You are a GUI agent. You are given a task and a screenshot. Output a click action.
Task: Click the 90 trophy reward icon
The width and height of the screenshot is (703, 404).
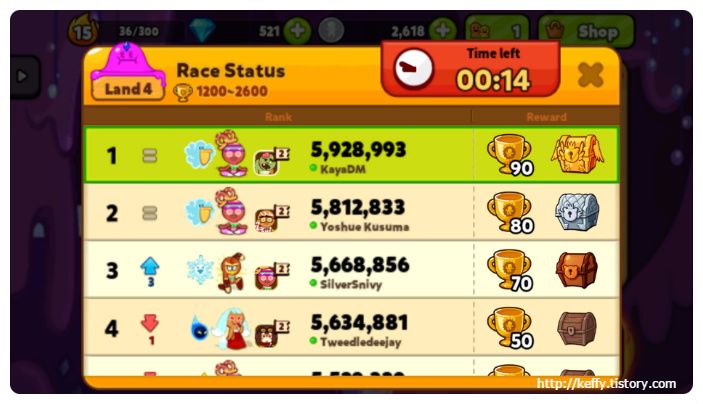point(510,155)
